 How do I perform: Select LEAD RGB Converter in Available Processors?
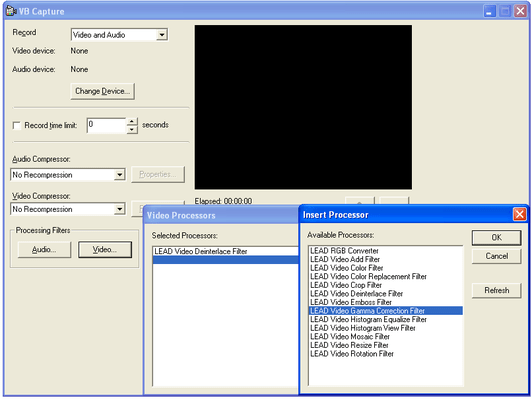pos(385,251)
